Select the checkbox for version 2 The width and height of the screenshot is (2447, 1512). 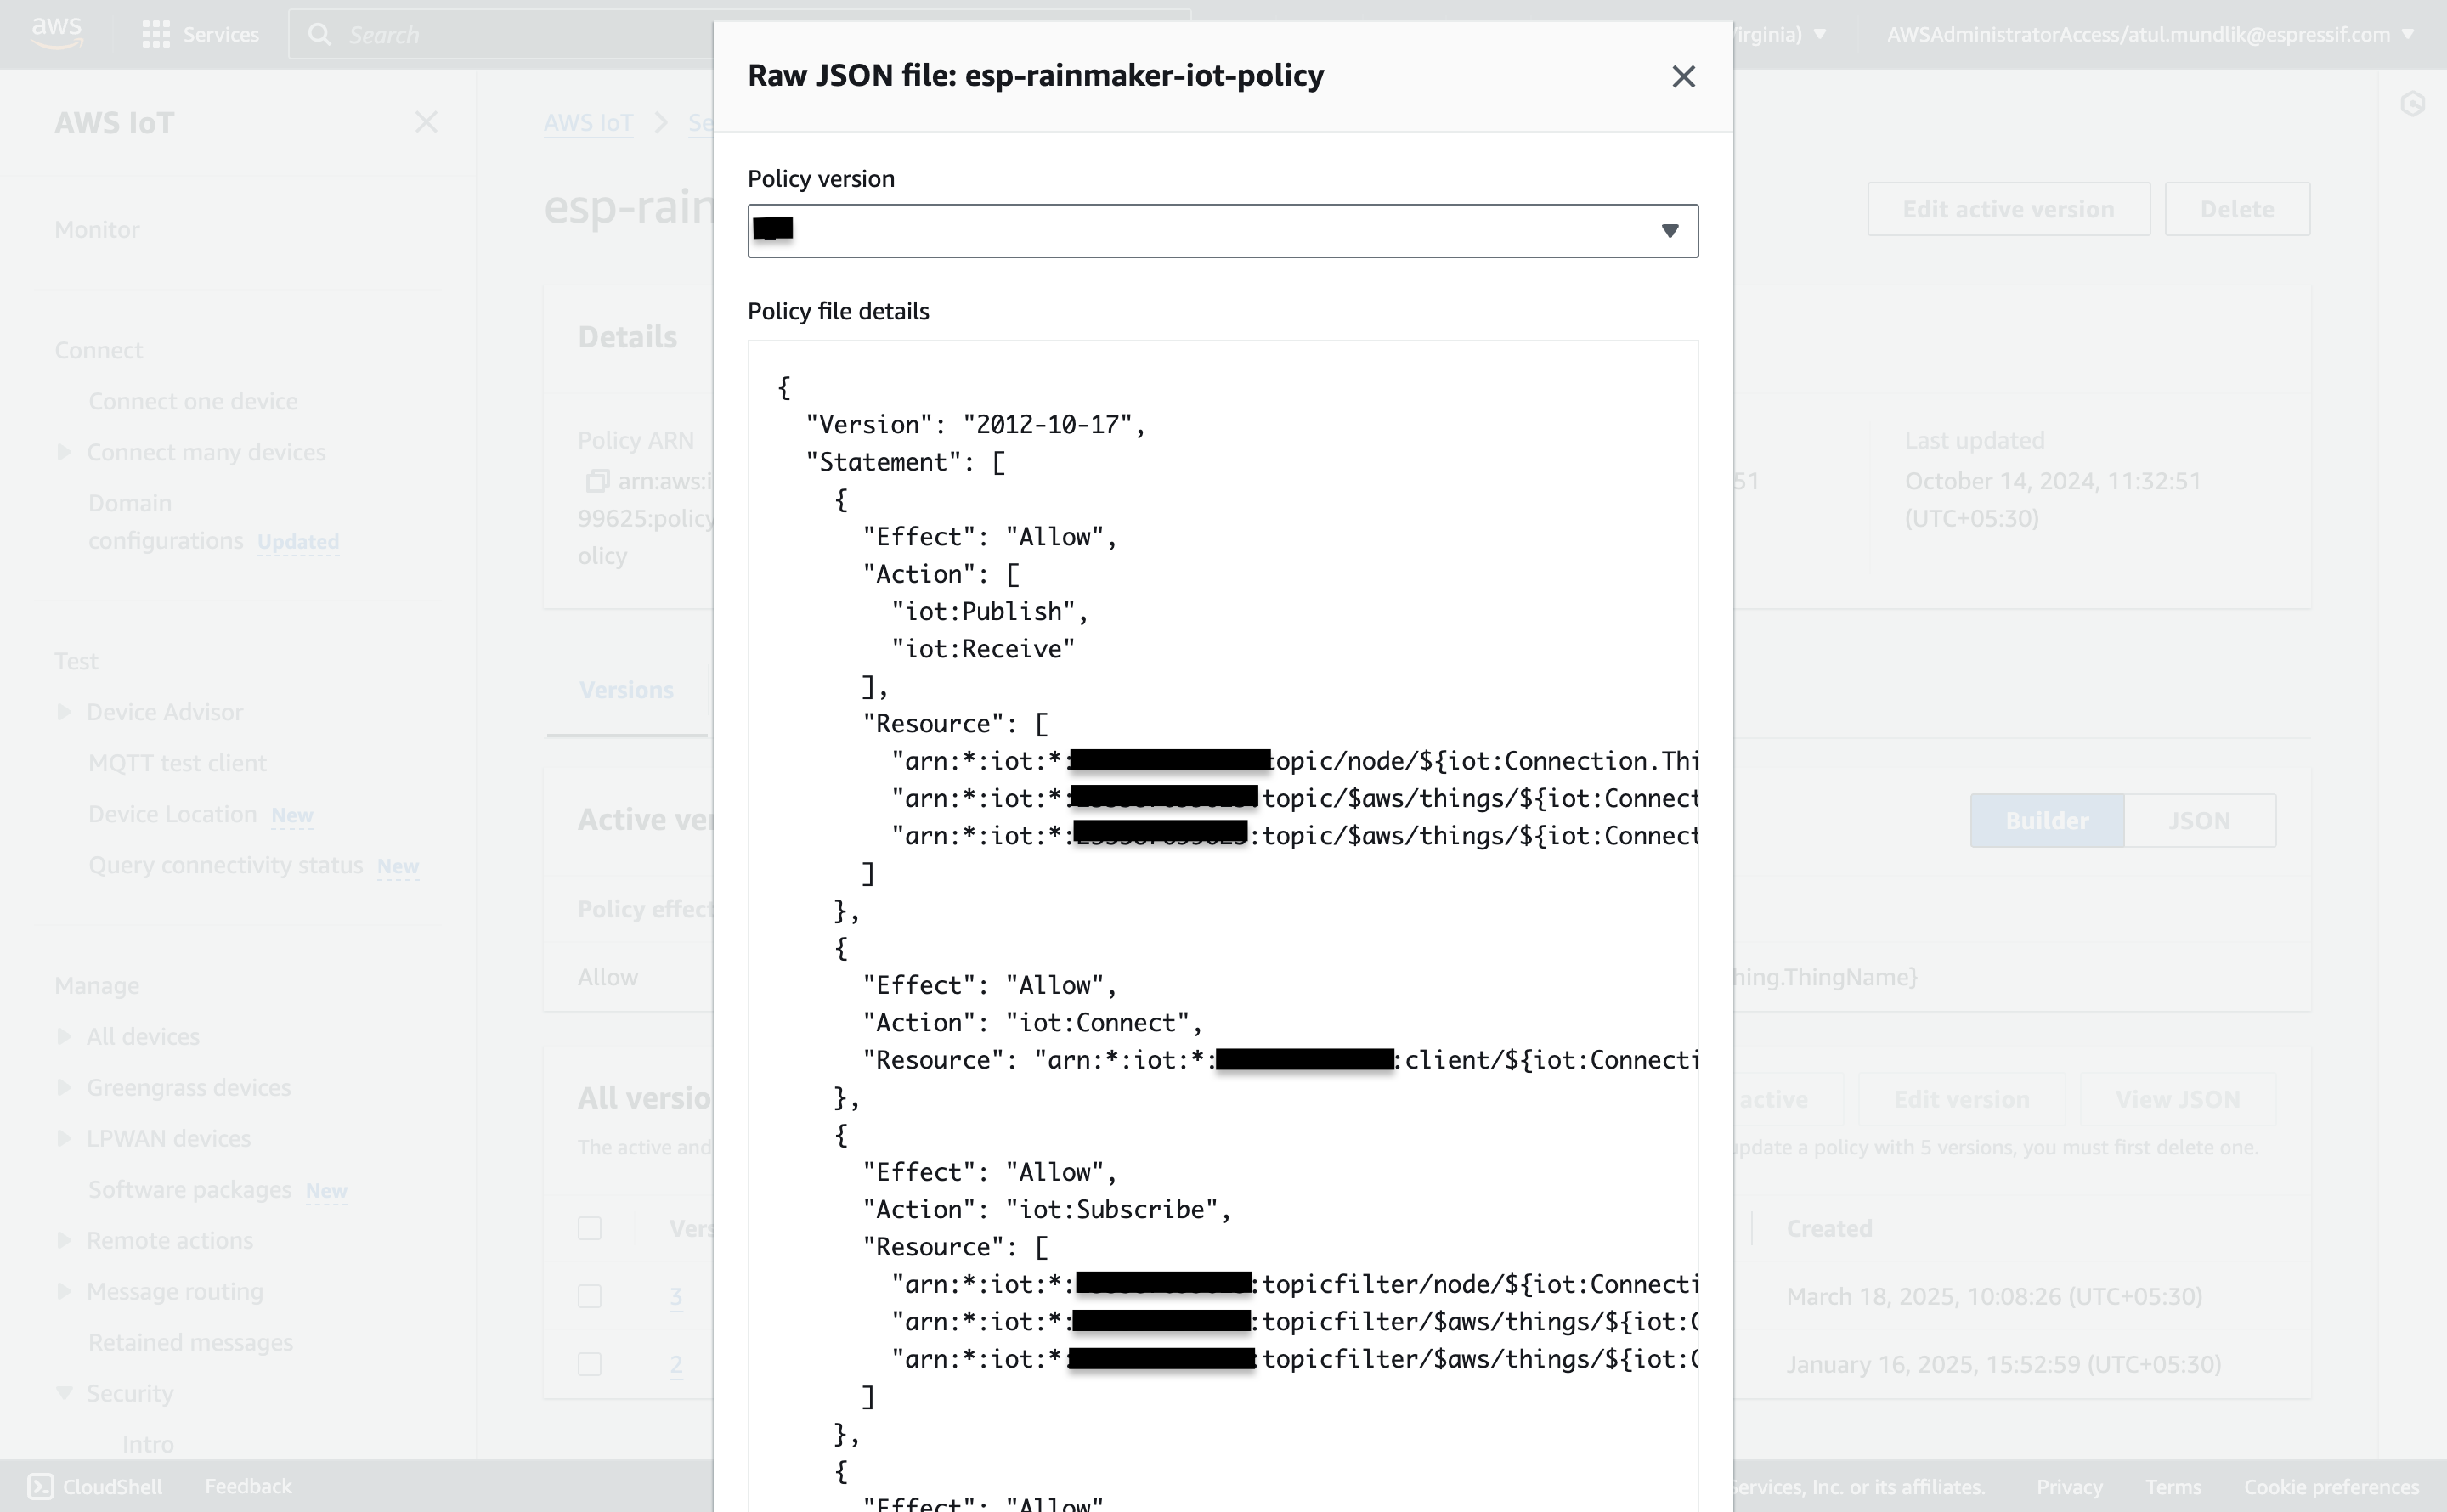(x=590, y=1365)
